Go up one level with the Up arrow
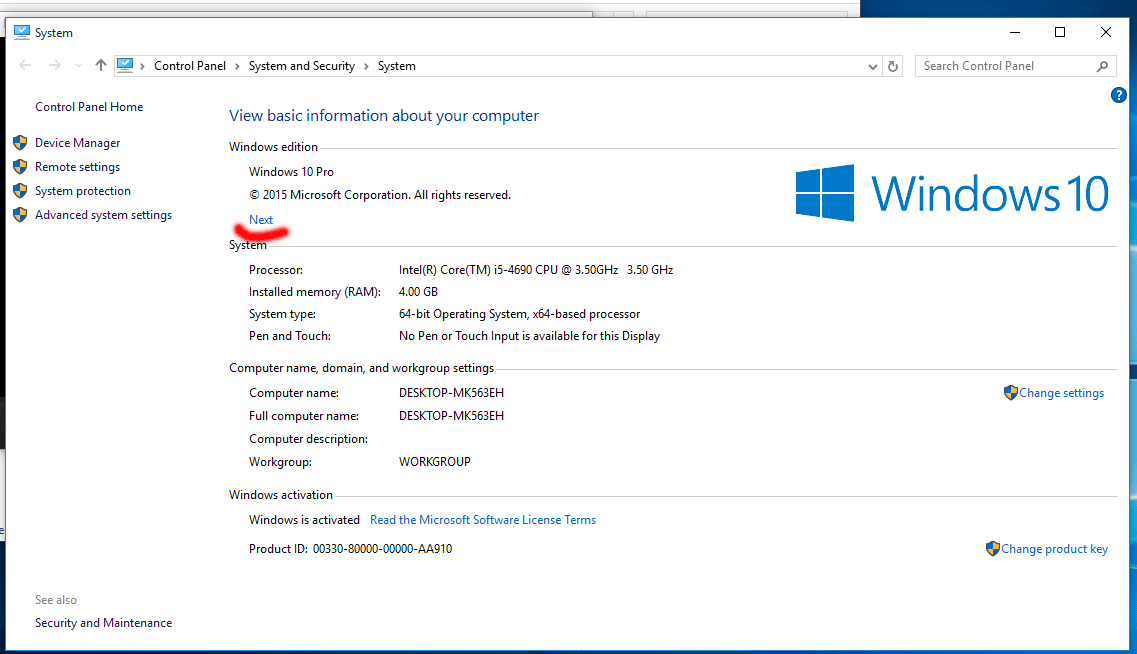1137x654 pixels. [101, 65]
